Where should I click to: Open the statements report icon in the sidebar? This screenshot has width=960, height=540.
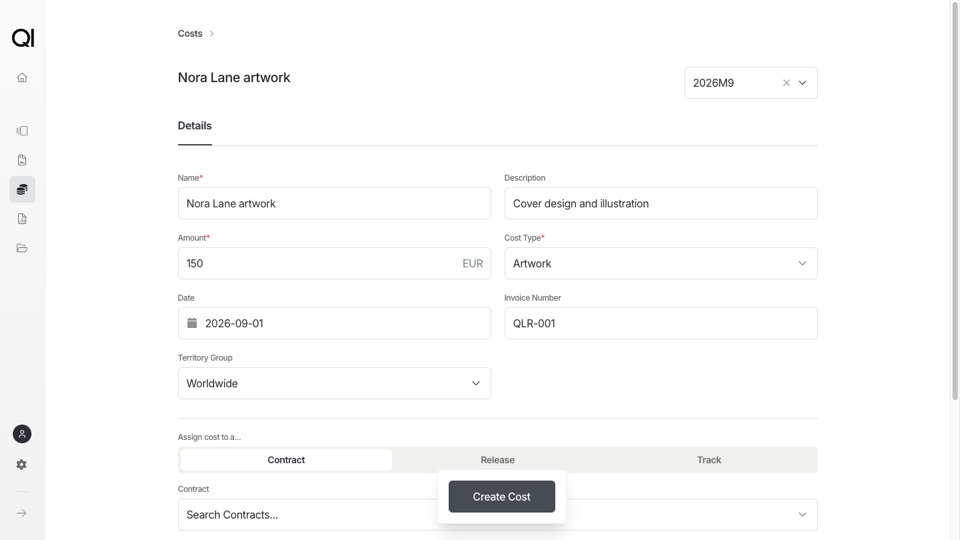(x=22, y=219)
